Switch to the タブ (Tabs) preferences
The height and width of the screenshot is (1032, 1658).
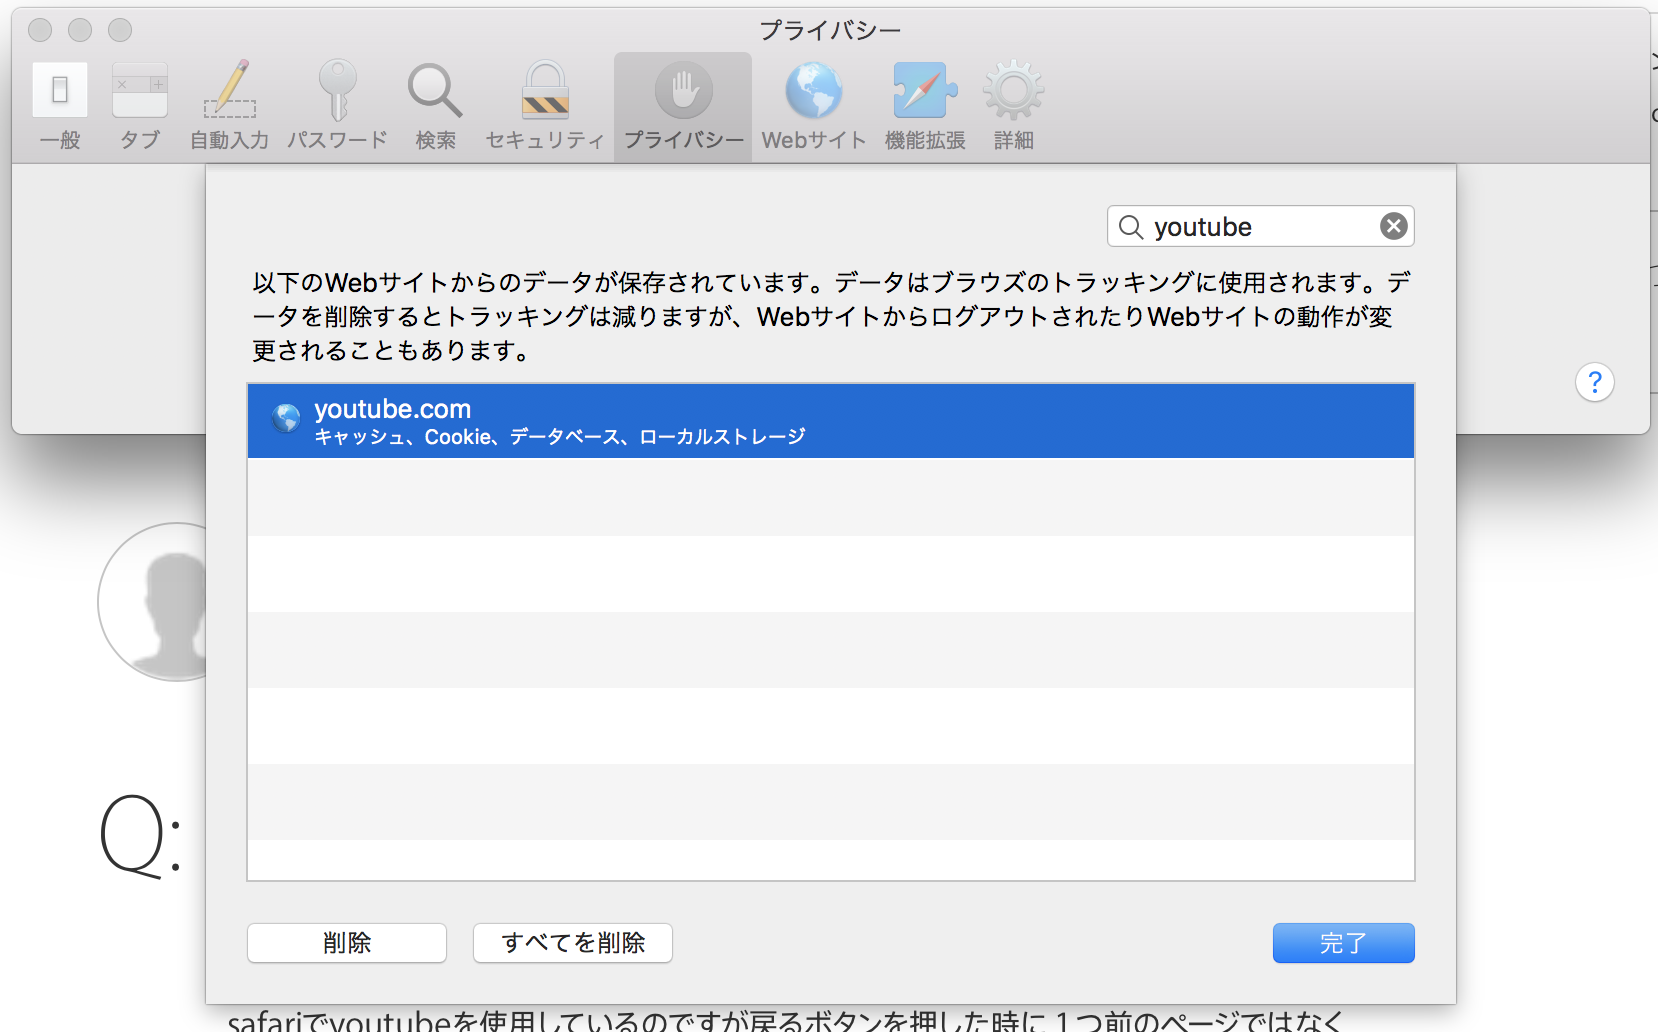pyautogui.click(x=140, y=105)
